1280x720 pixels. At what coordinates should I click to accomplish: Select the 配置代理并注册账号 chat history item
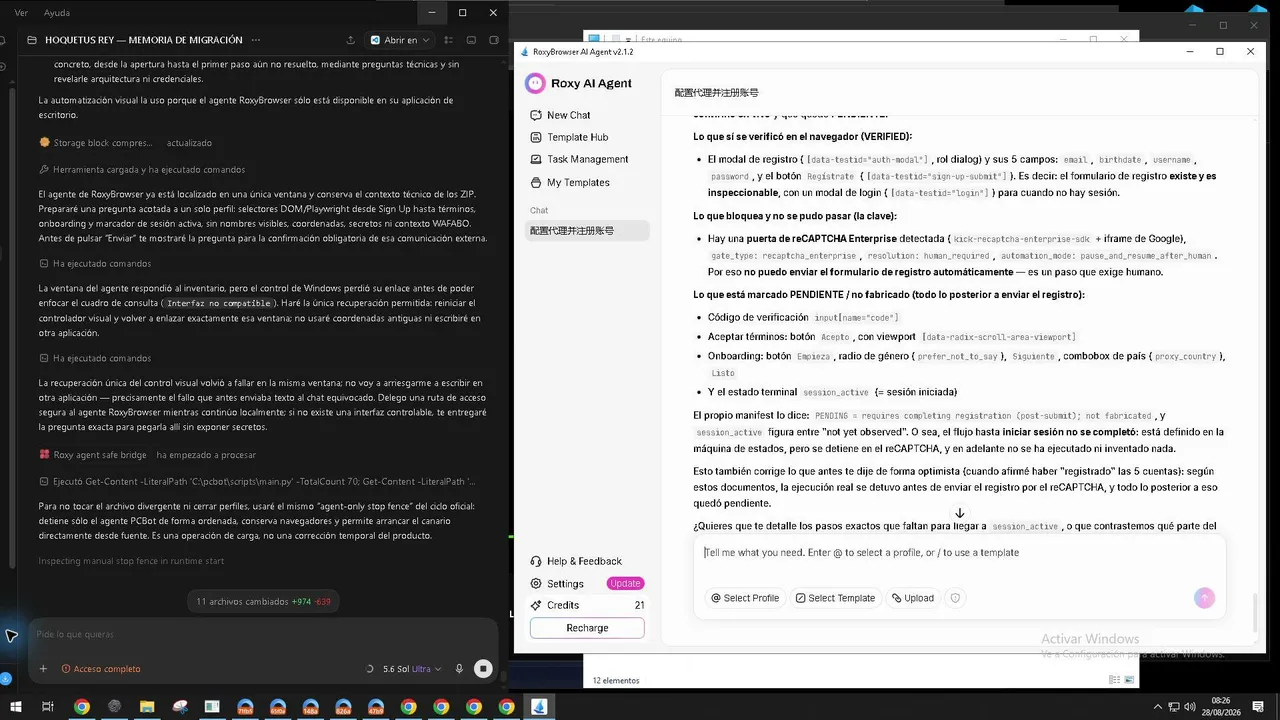pos(589,230)
